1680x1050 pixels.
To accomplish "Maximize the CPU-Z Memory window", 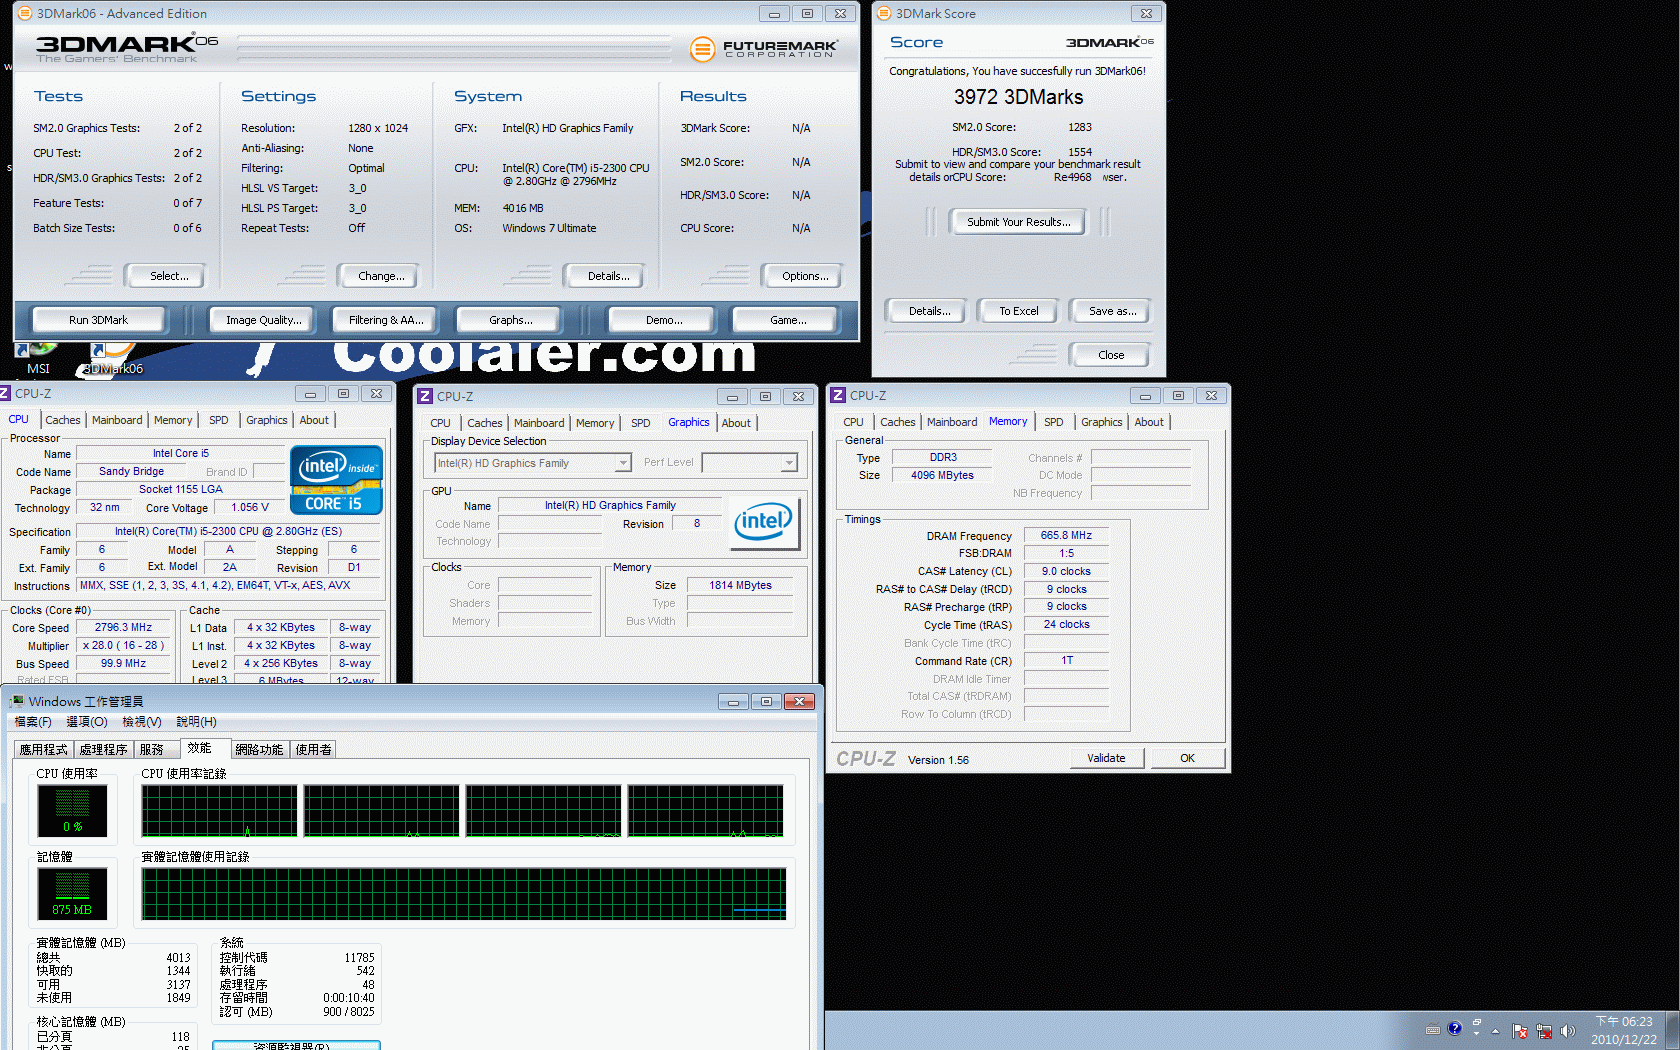I will click(x=1178, y=395).
